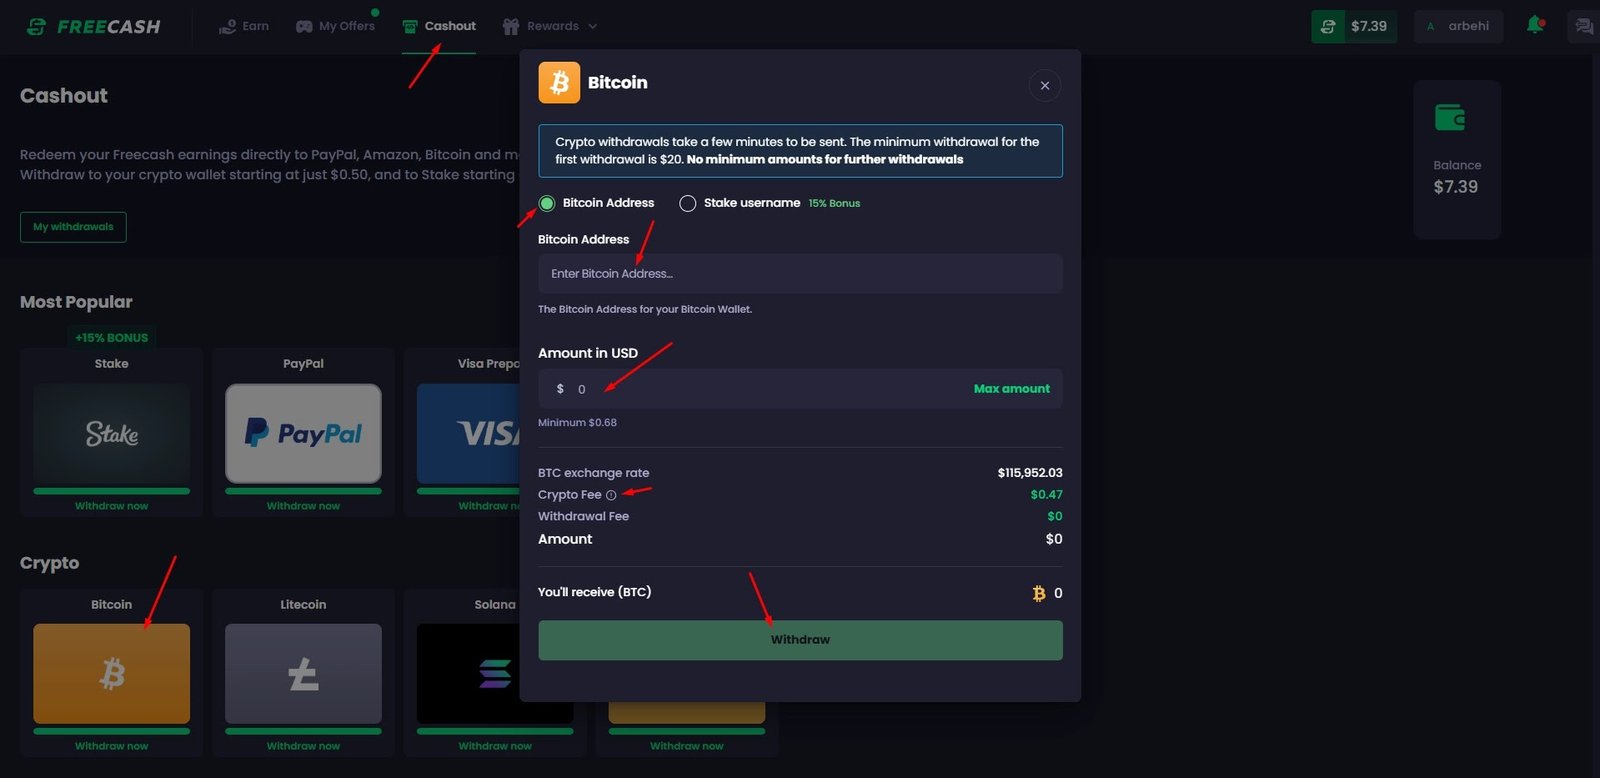This screenshot has height=778, width=1600.
Task: Select the Bitcoin crypto card
Action: pos(111,673)
